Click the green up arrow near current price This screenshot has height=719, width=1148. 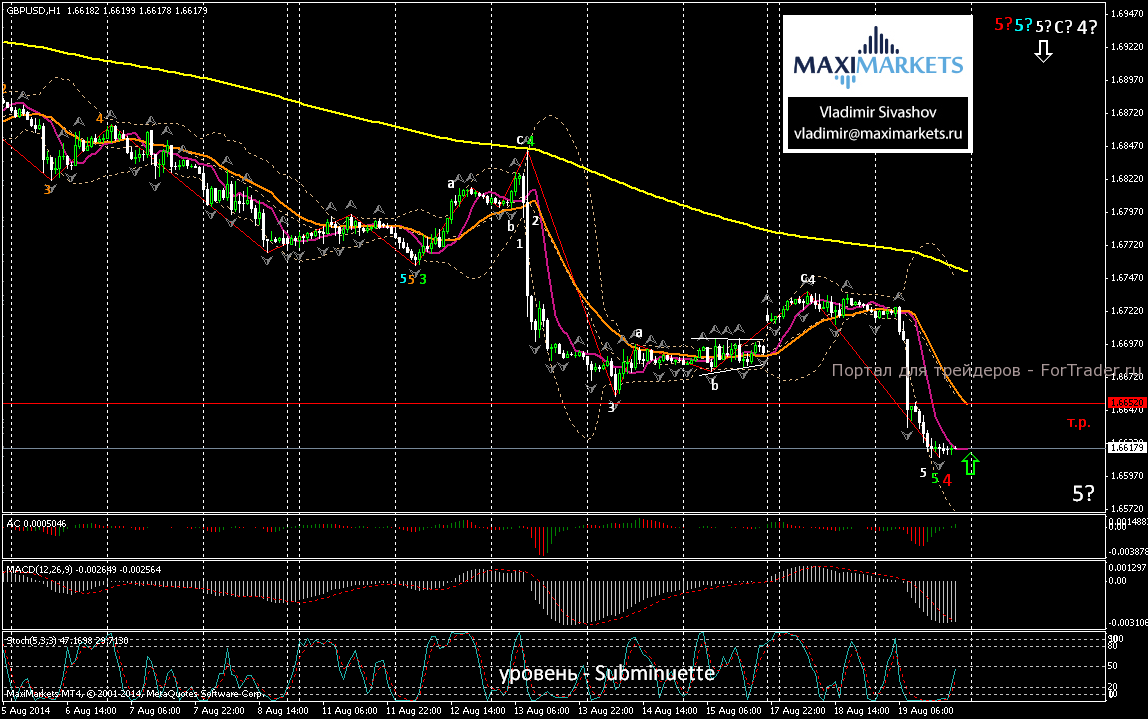click(x=969, y=464)
